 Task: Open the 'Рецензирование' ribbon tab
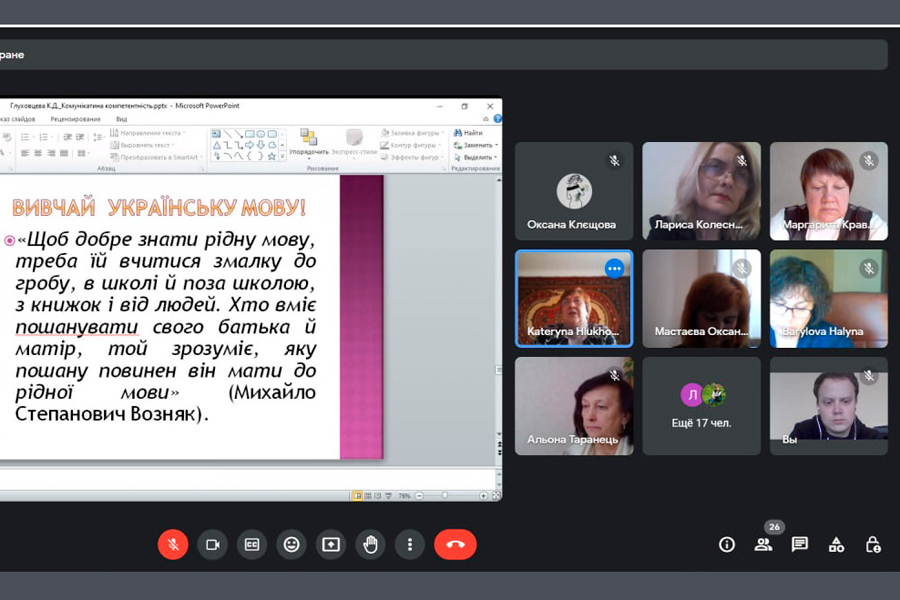point(76,119)
